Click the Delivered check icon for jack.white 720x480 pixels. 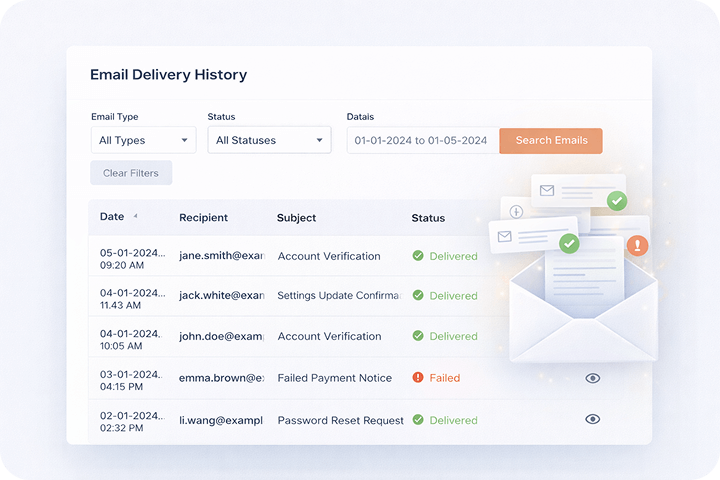point(418,296)
